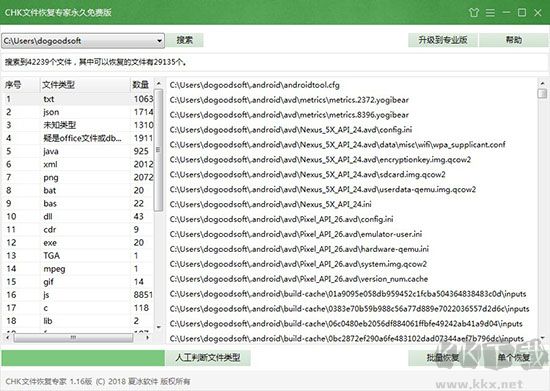Screen dimensions: 550x391
Task: Click the 升级到专业版 upgrade button
Action: click(x=443, y=40)
